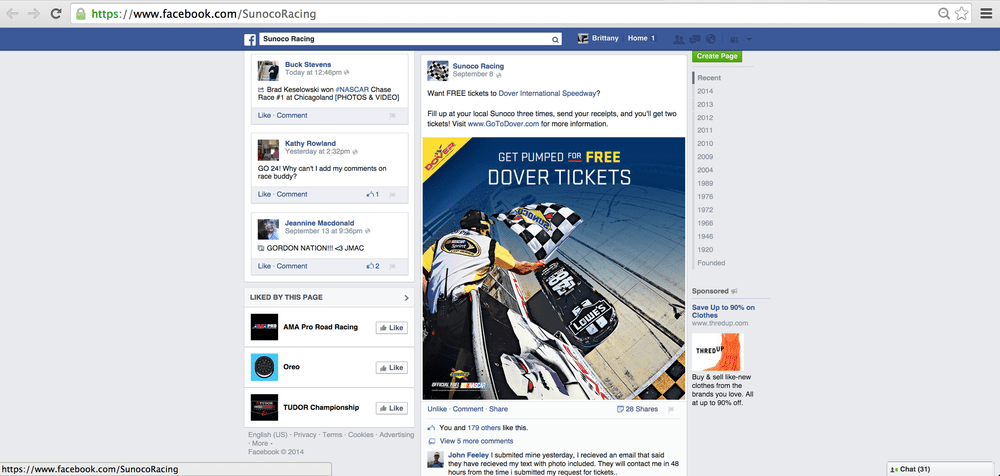This screenshot has height=476, width=1000.
Task: Jump to 1920 in timeline
Action: click(x=705, y=249)
